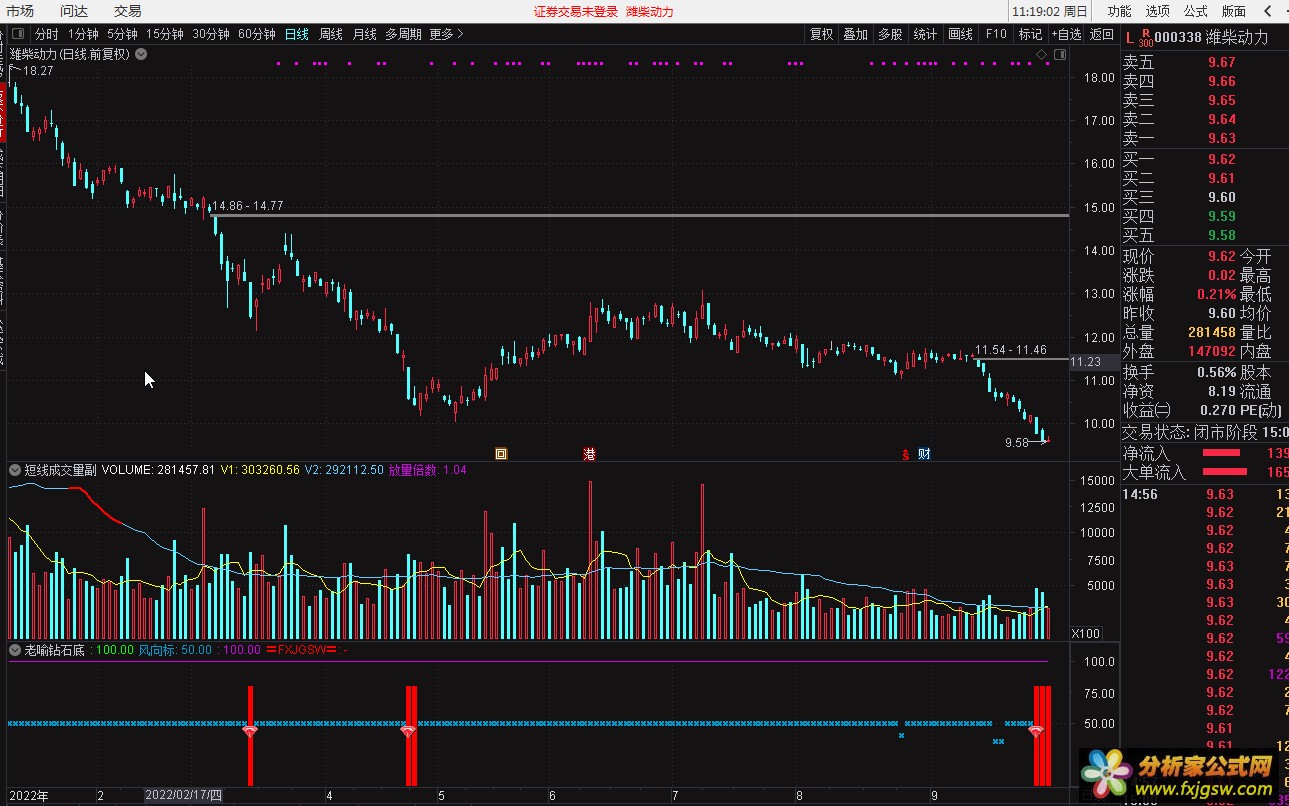Click the 叠加 overlay button
1289x806 pixels.
856,34
